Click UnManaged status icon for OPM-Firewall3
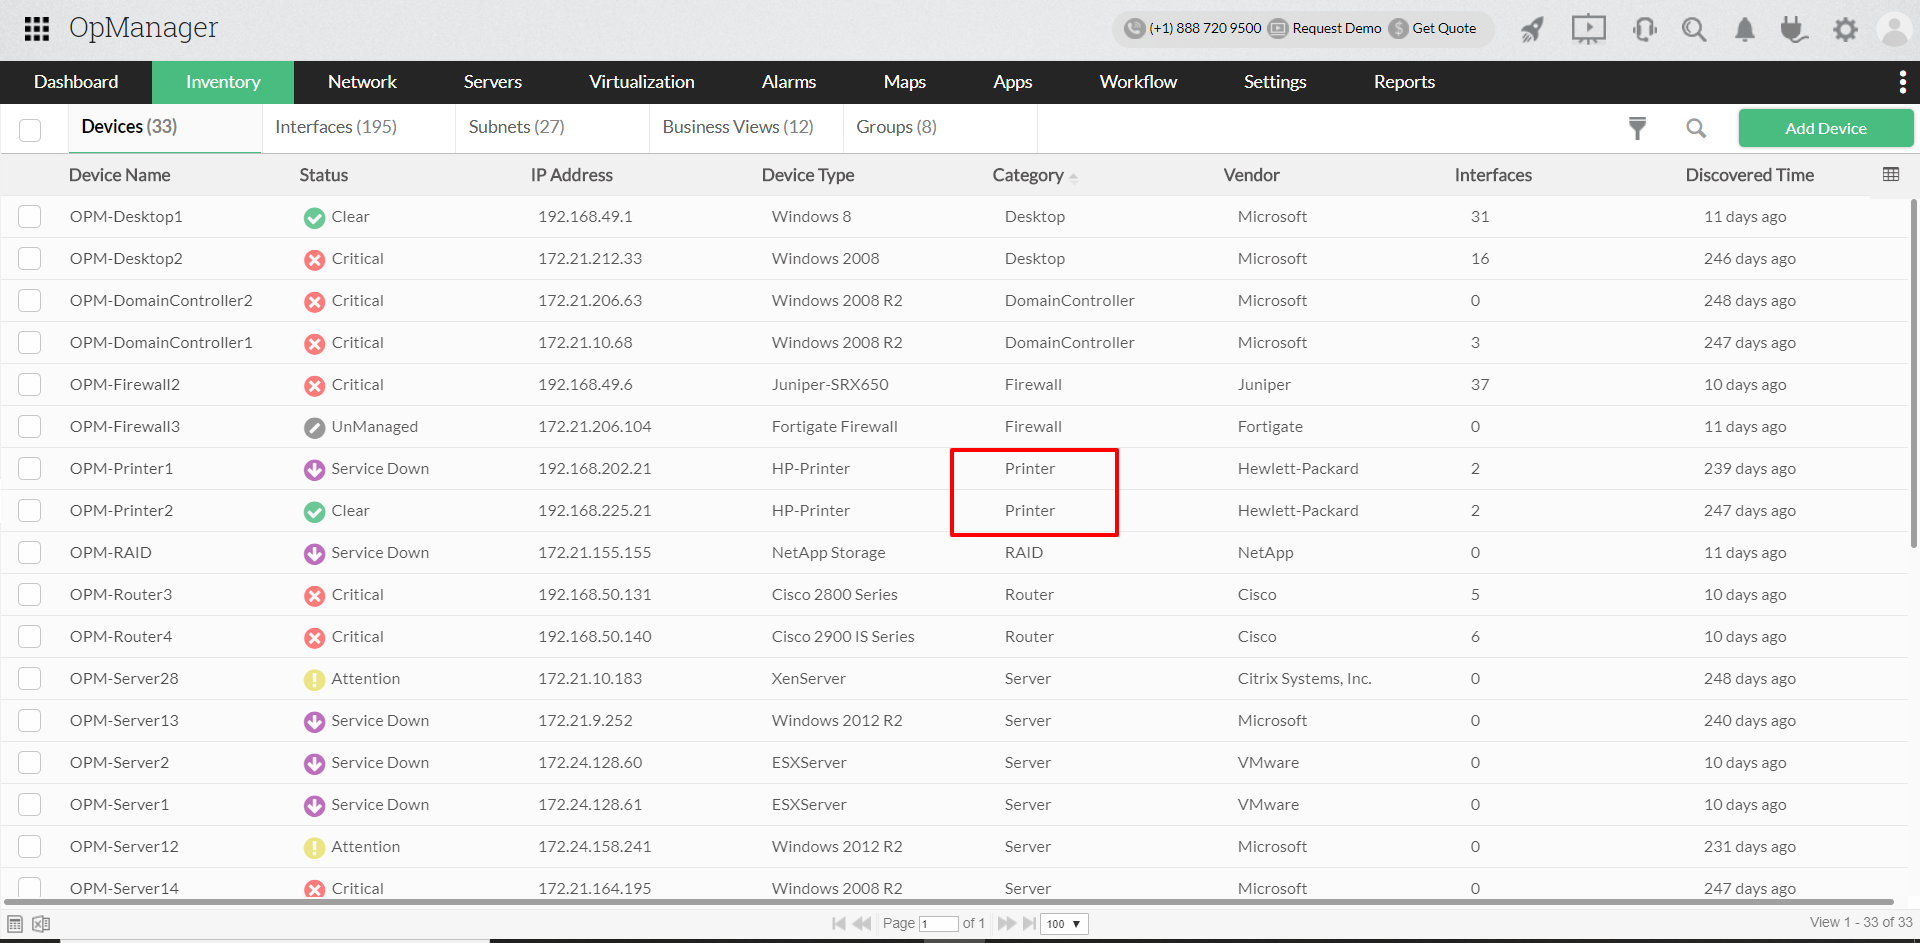This screenshot has width=1920, height=943. pos(314,427)
